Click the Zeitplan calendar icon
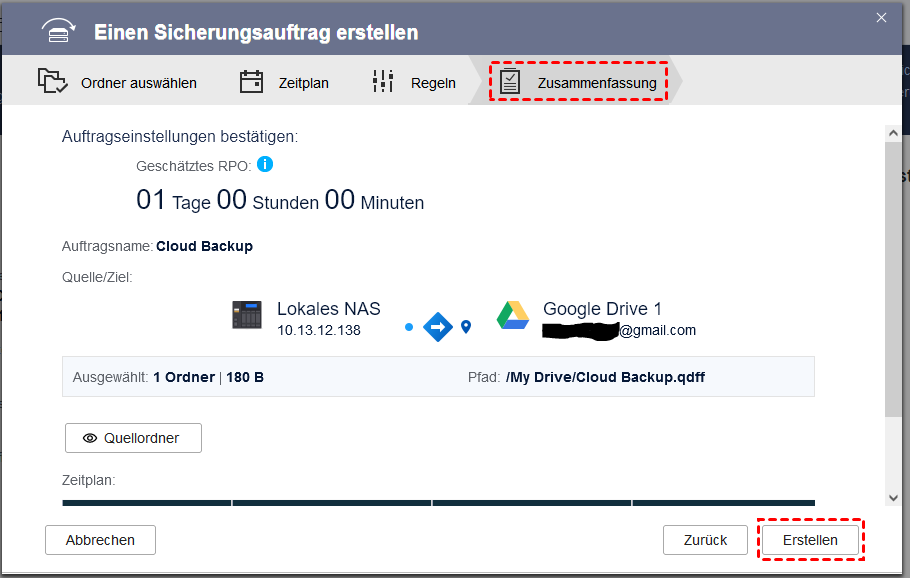 (251, 82)
